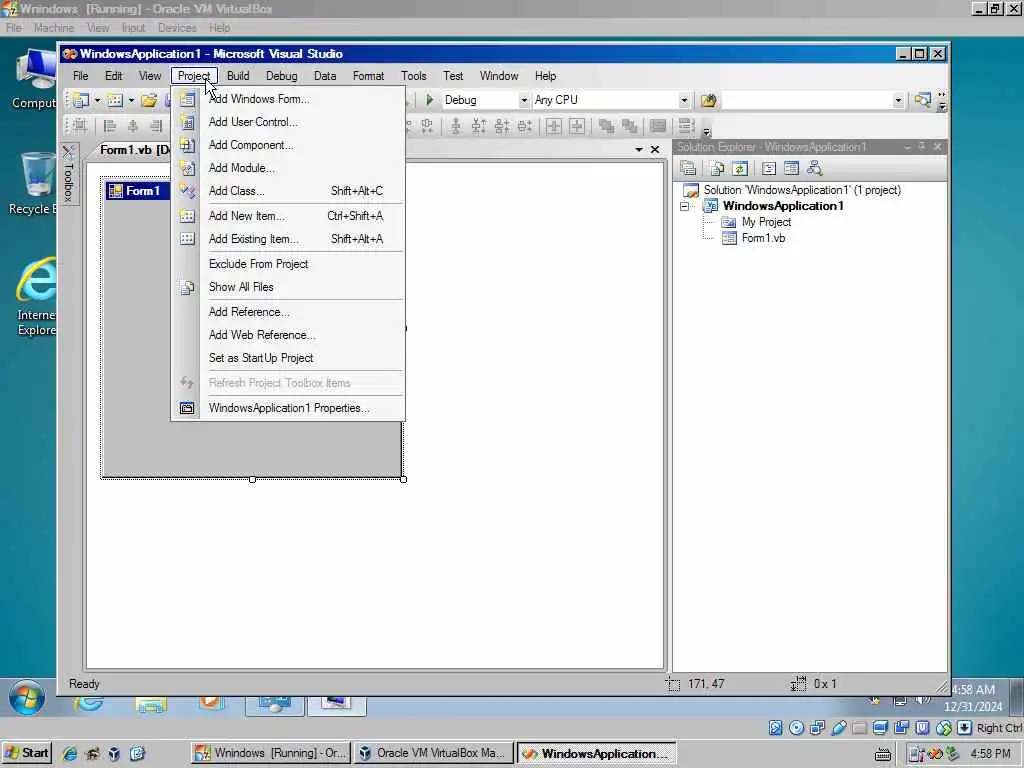Click Solution Explorer View Designer icon
Viewport: 1024px width, 768px height.
[x=792, y=168]
